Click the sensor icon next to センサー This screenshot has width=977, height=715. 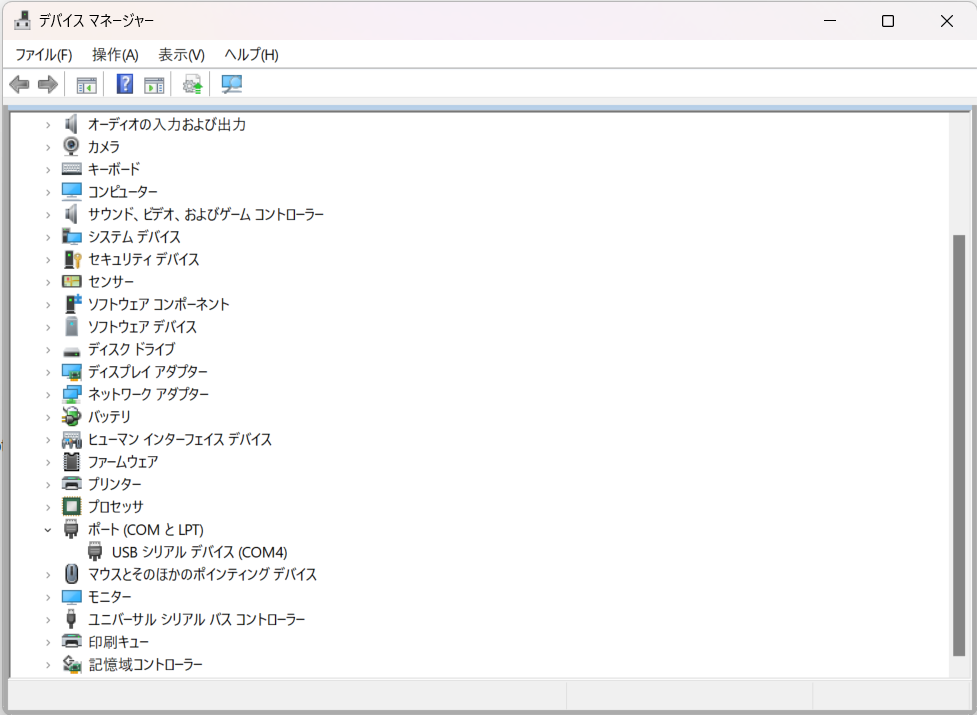(x=72, y=282)
